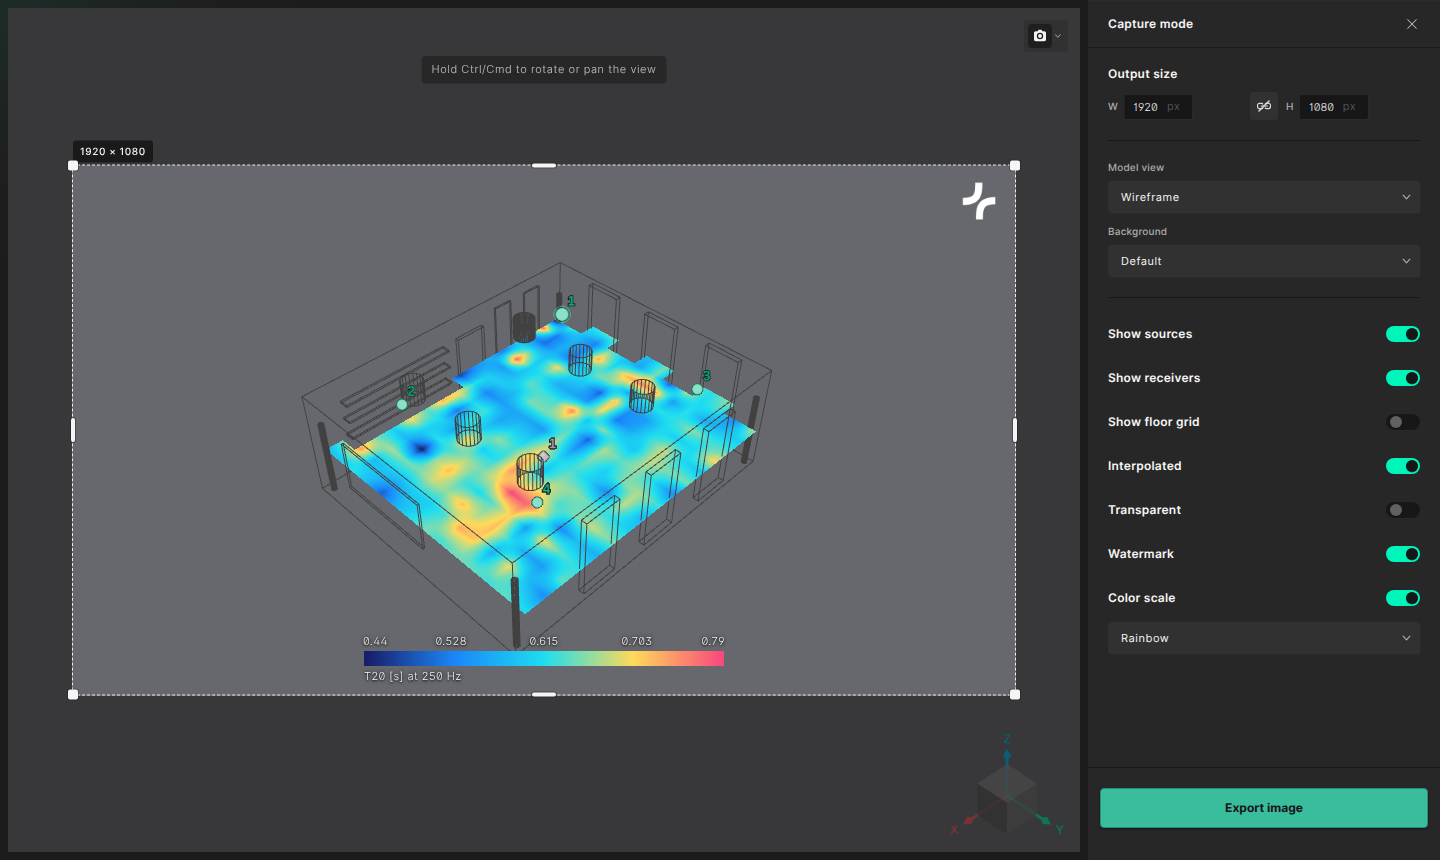
Task: Toggle the aspect ratio link icon
Action: coord(1264,106)
